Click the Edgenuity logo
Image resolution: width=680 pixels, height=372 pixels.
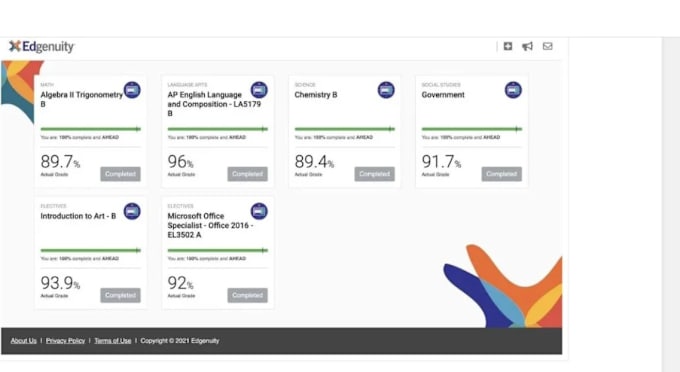pos(42,46)
